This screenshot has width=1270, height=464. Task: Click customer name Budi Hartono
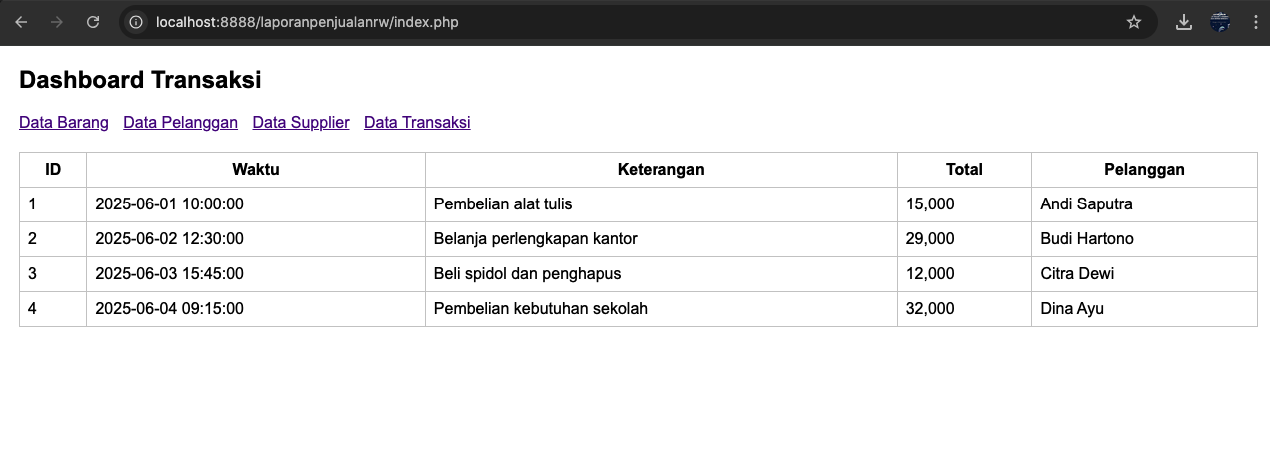1087,239
